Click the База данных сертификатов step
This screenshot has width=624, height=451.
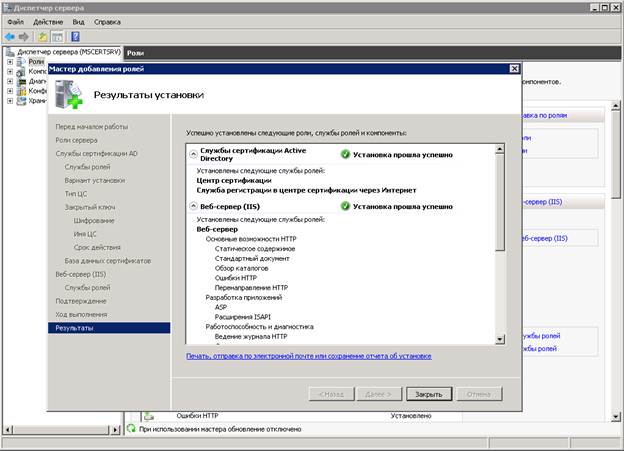[x=108, y=261]
